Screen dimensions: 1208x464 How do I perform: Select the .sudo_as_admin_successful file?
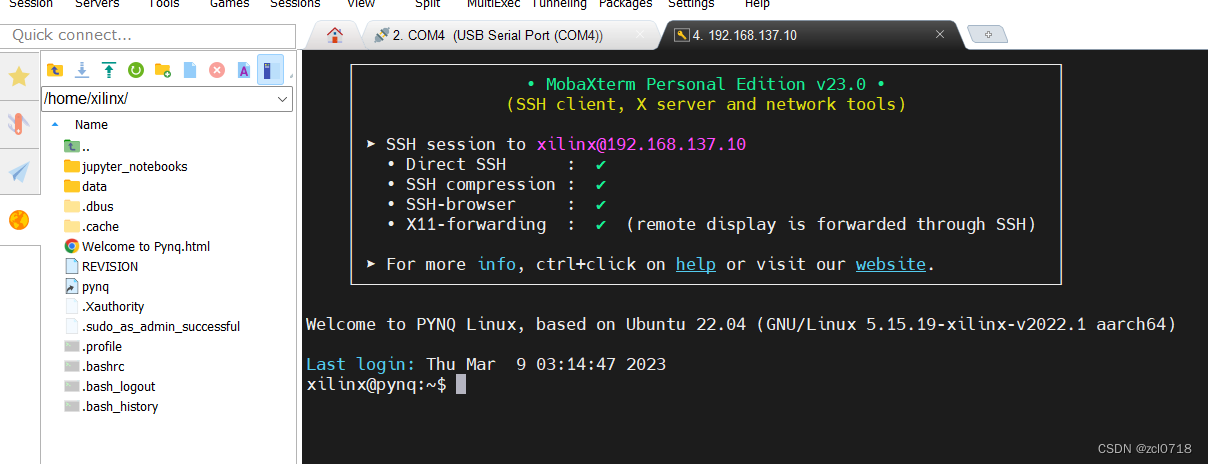tap(152, 326)
